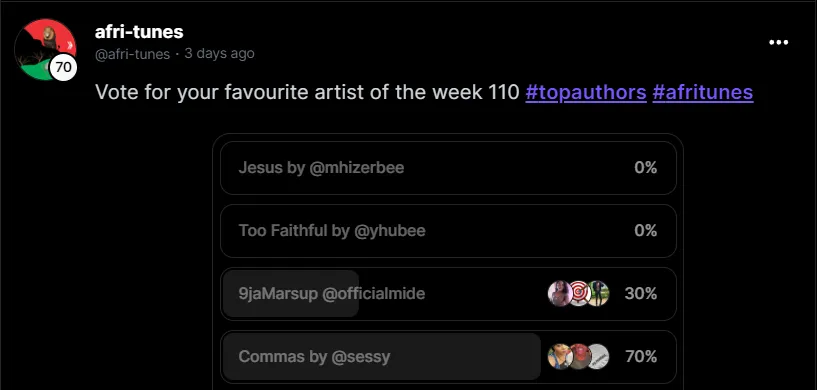Click third voter avatar on 9jaMarsup option
The width and height of the screenshot is (817, 390).
pos(598,294)
